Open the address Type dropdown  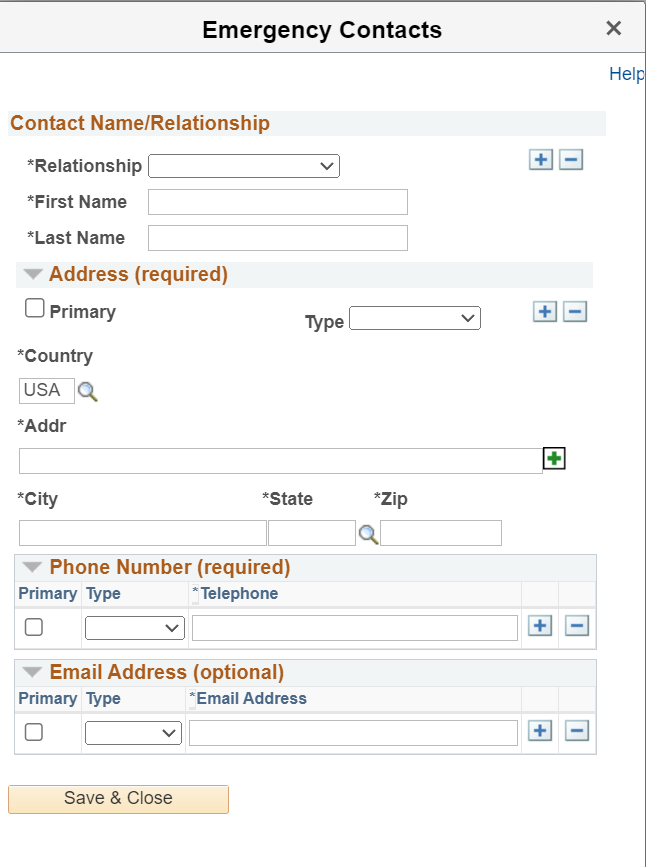415,318
